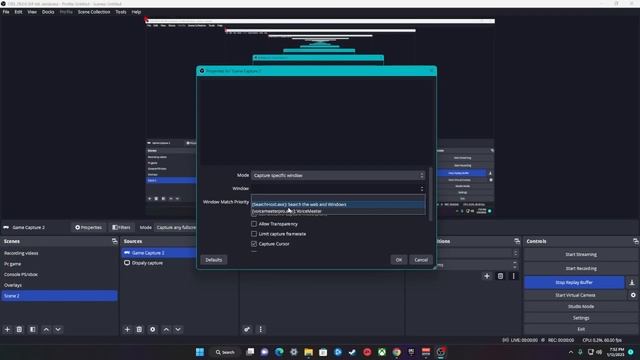Click the Properties dialog vertical scrollbar
This screenshot has height=360, width=640.
click(x=430, y=195)
